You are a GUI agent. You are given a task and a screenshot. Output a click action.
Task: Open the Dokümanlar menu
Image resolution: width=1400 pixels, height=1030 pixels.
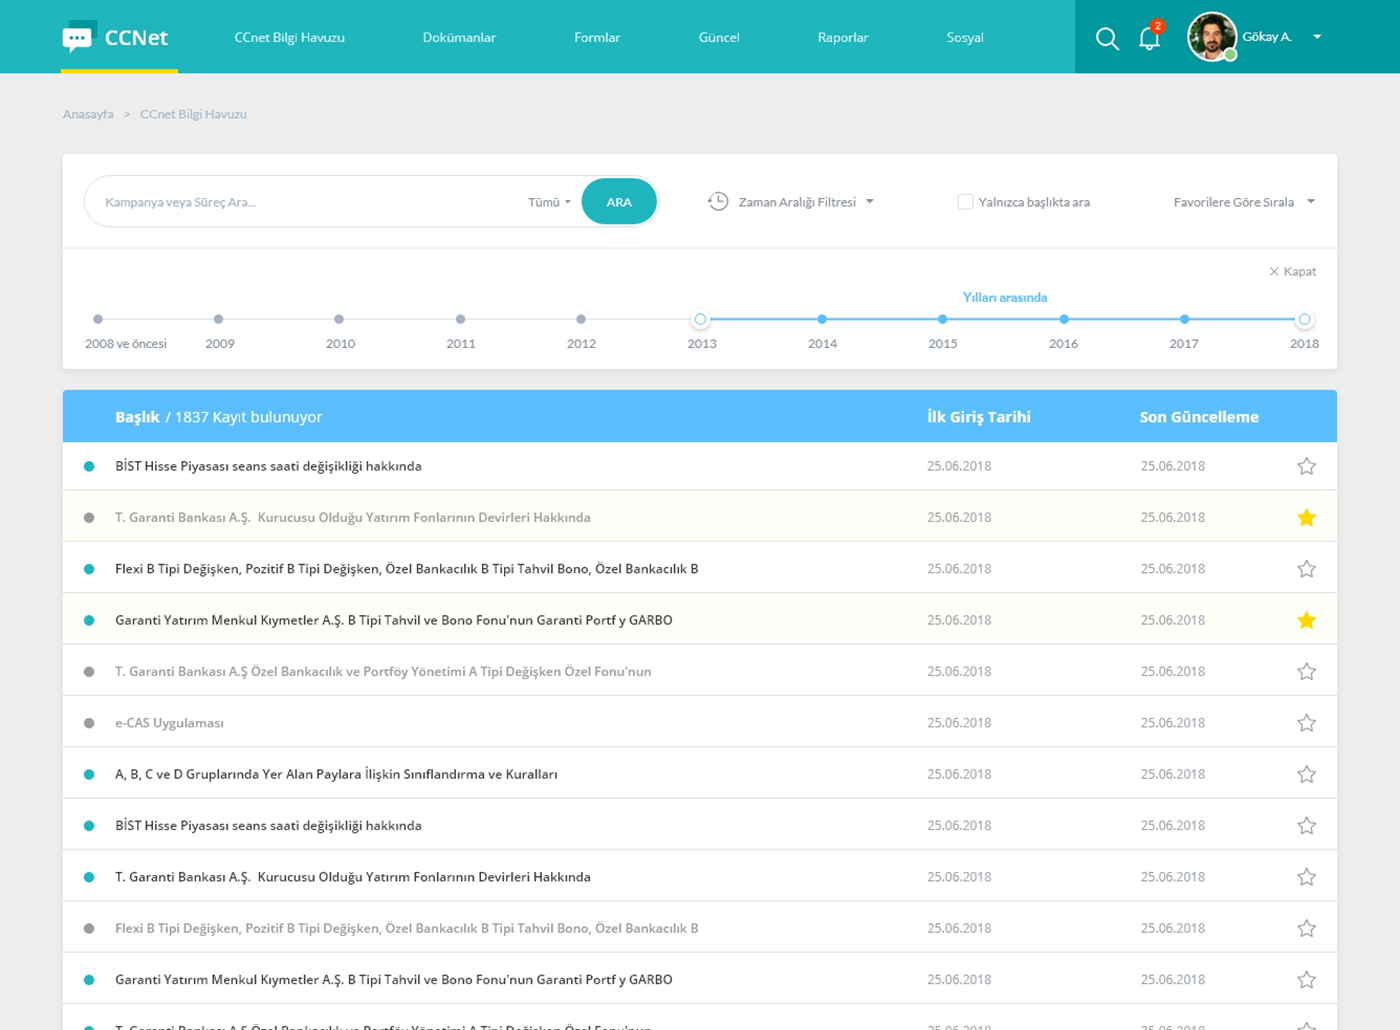[459, 37]
